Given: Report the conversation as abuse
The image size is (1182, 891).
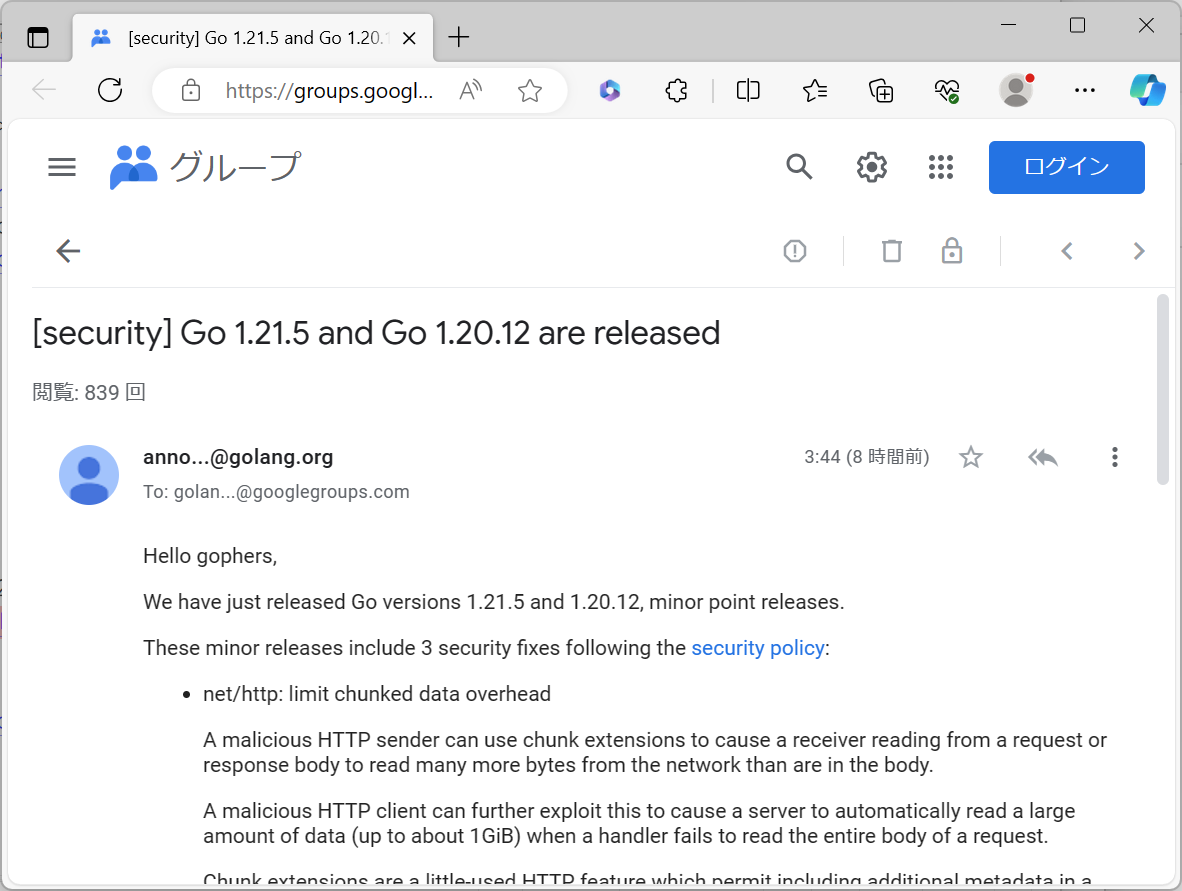Looking at the screenshot, I should 795,251.
